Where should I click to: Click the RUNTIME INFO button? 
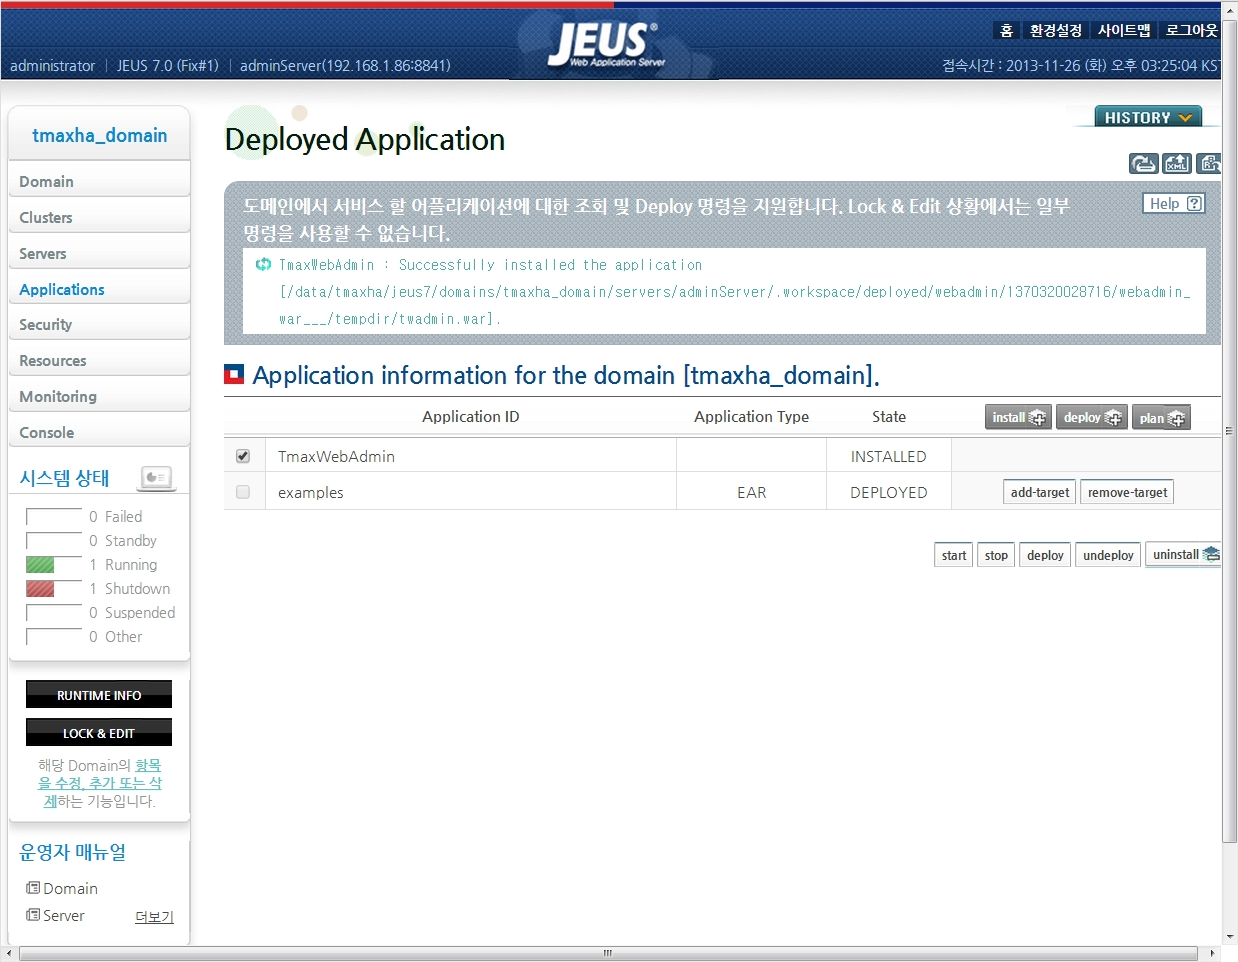click(x=99, y=694)
